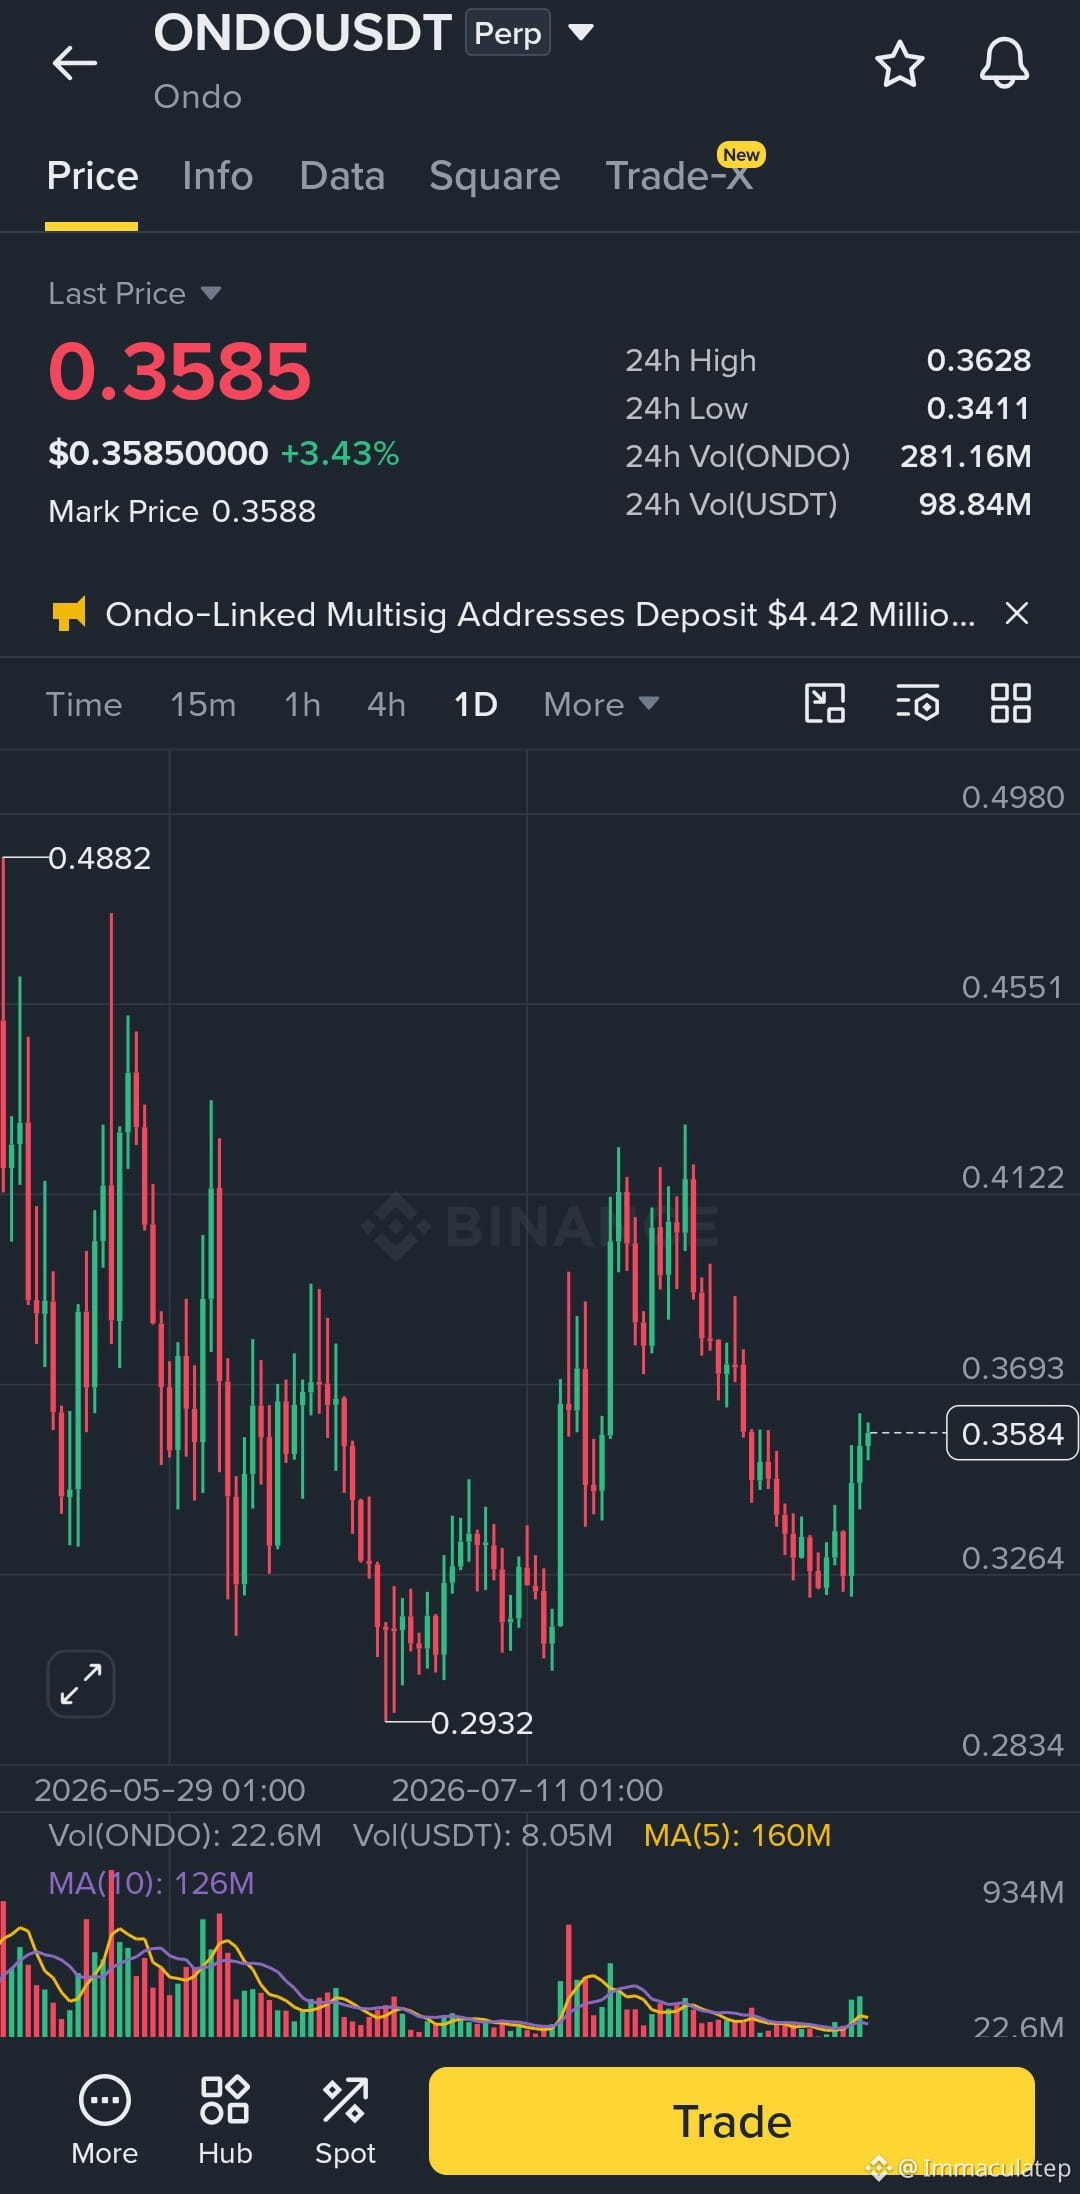
Task: Open the More menu at bottom
Action: point(104,2121)
